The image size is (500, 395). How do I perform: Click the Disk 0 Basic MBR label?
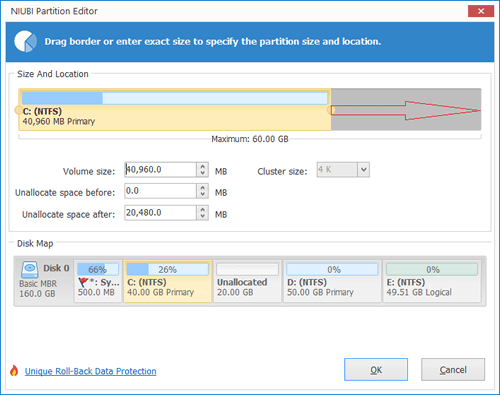(x=38, y=284)
